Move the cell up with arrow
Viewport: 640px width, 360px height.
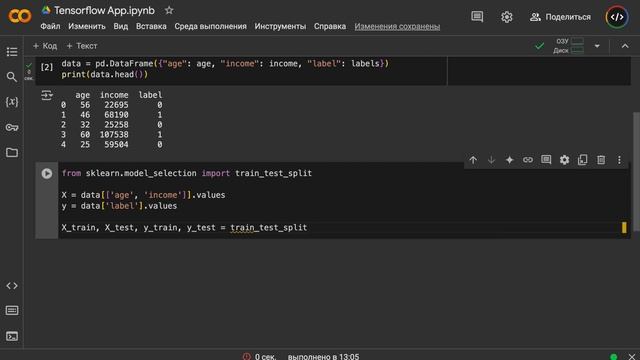point(473,160)
